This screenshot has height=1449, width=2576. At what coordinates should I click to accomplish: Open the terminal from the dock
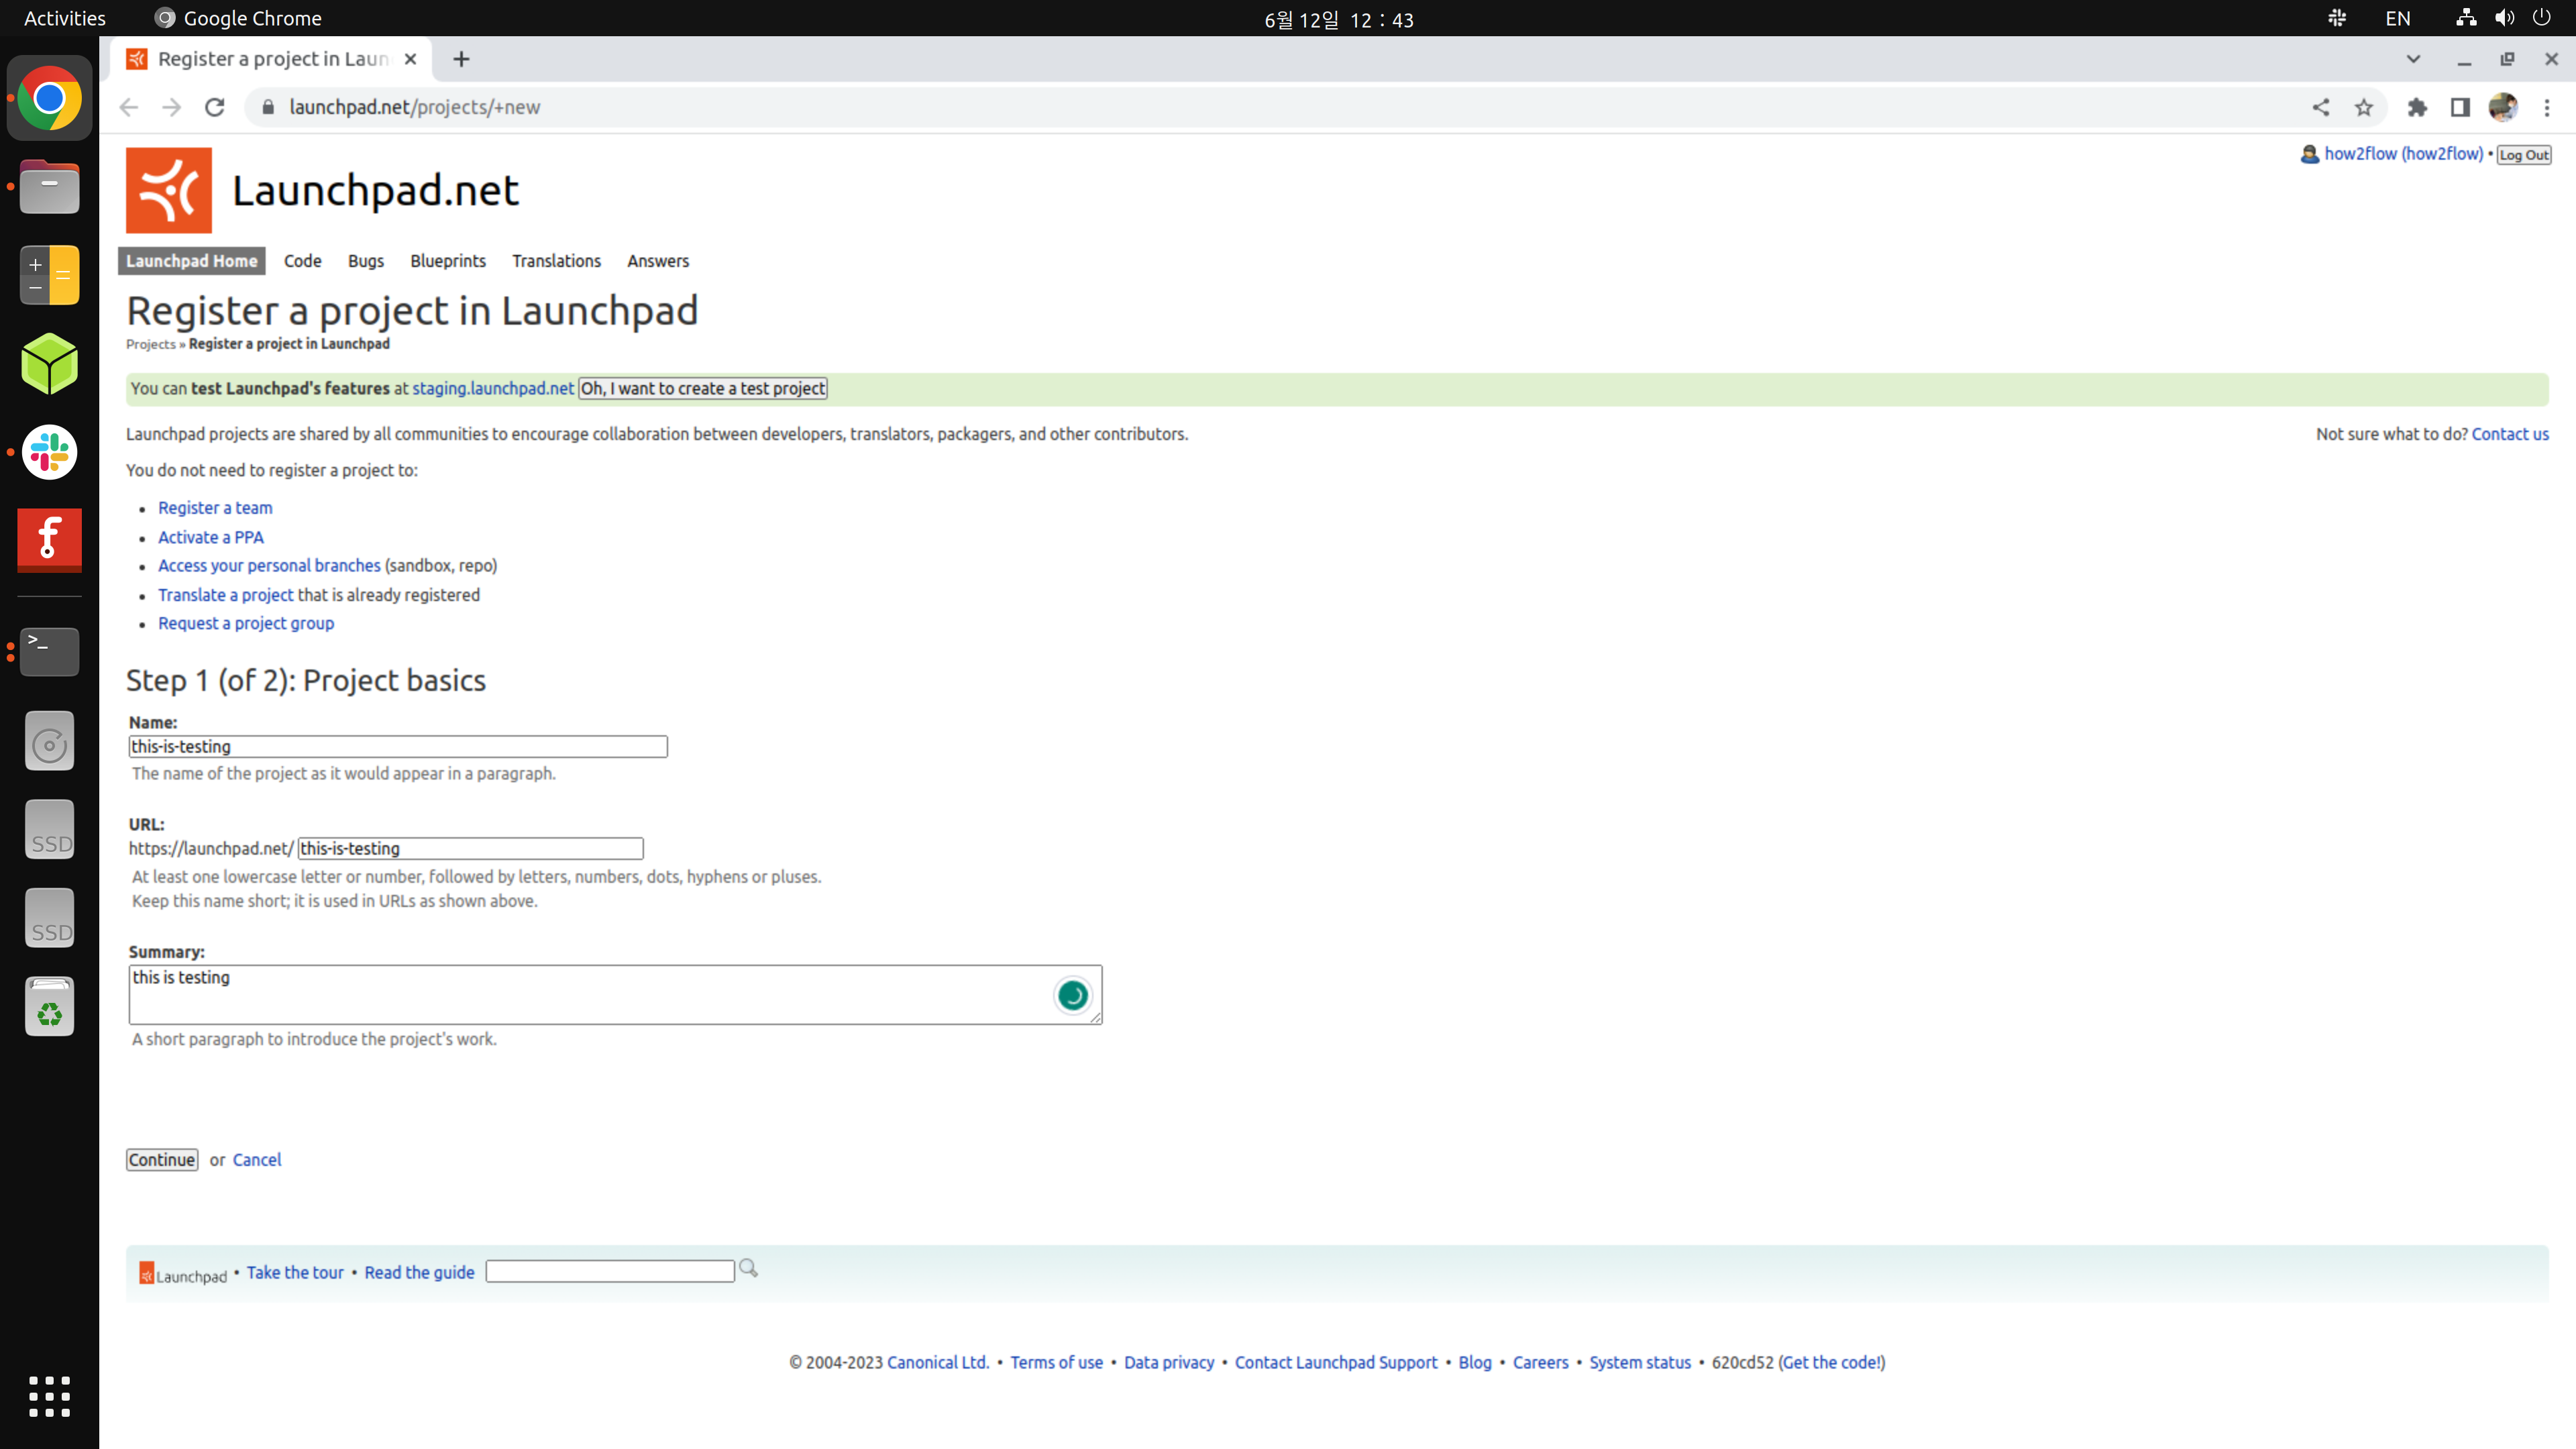49,651
